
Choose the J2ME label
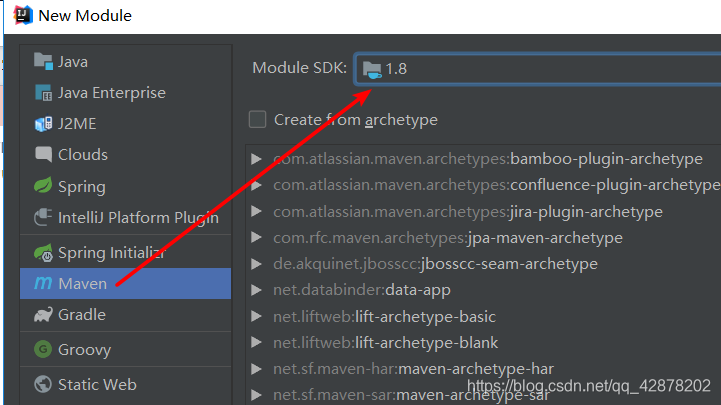pos(77,124)
